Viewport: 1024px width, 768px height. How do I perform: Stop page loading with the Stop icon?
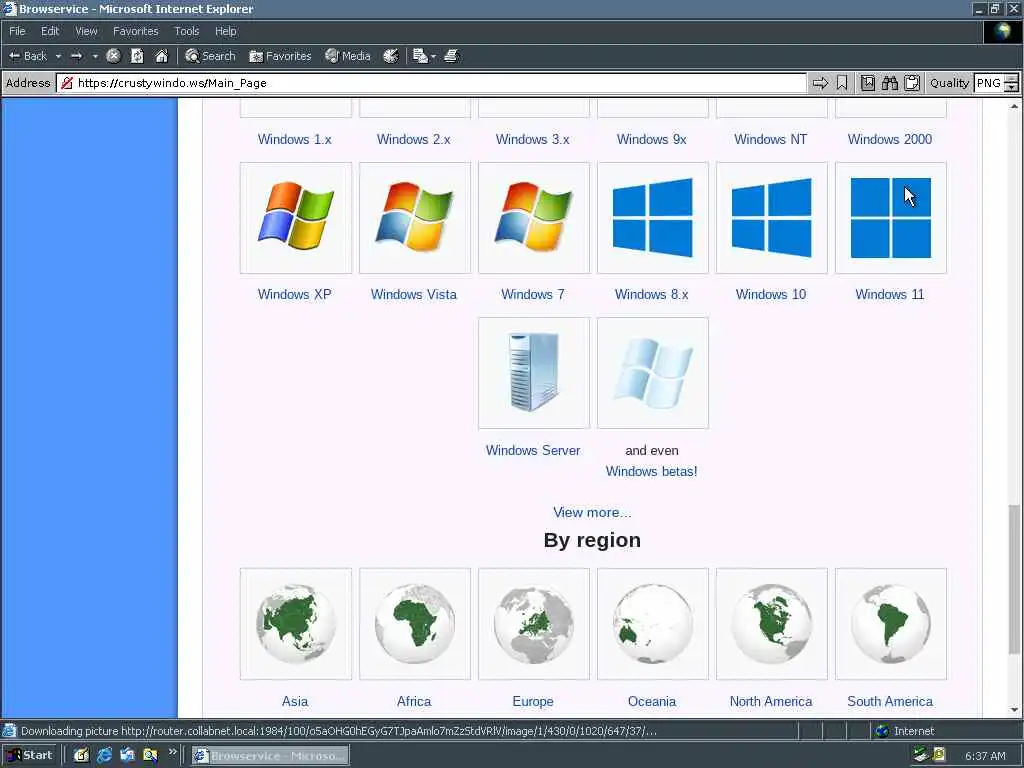[113, 56]
